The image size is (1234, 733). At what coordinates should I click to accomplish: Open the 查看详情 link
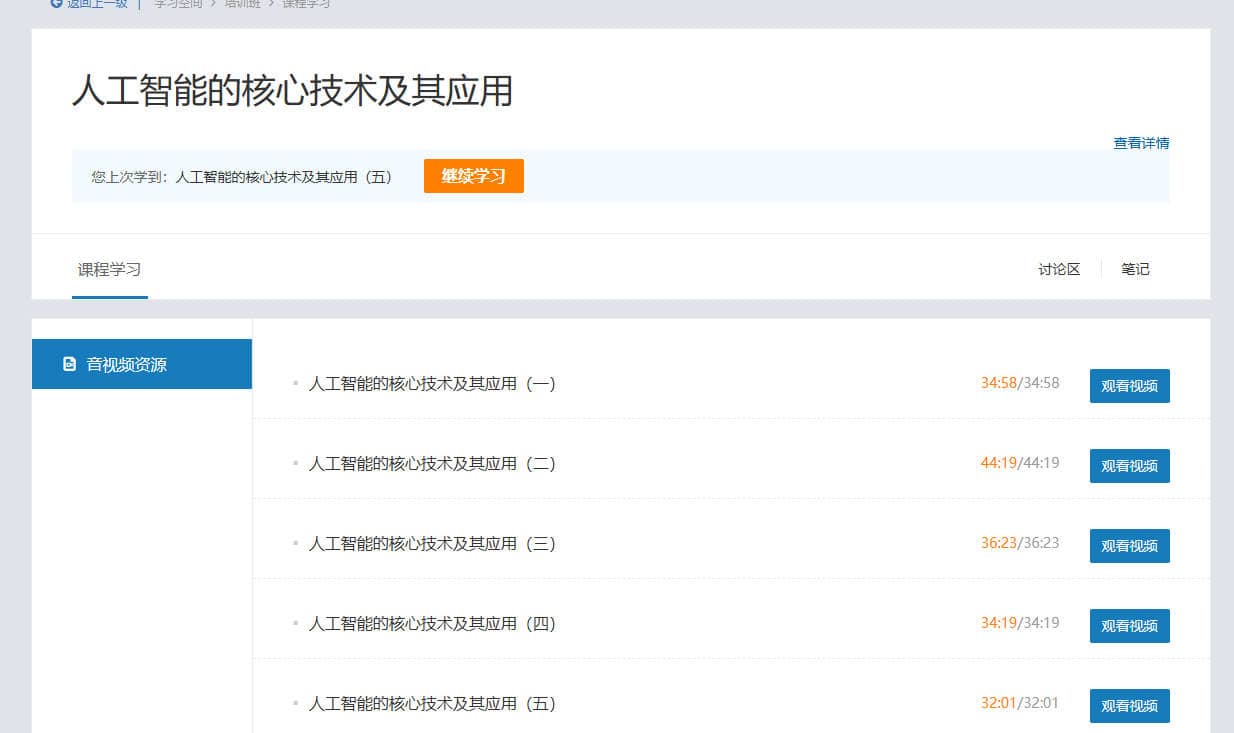tap(1141, 143)
